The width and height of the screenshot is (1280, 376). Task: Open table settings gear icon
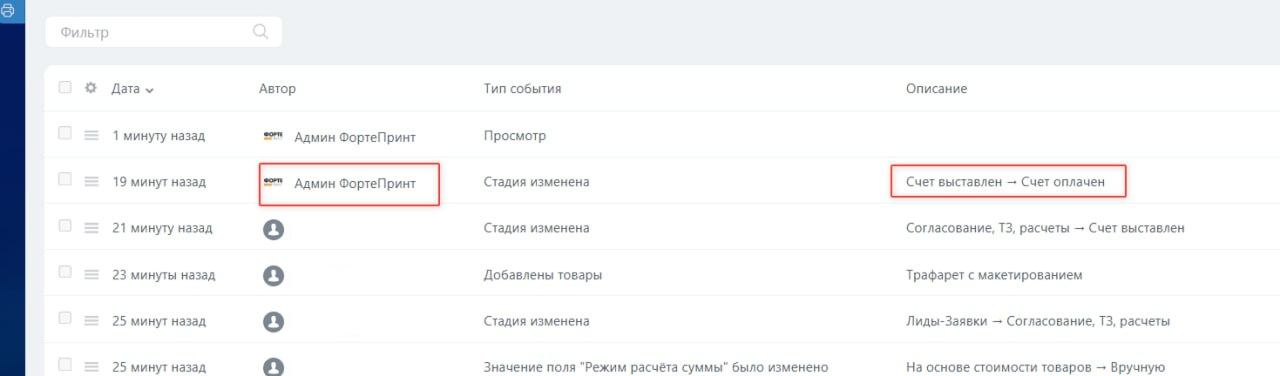click(91, 88)
